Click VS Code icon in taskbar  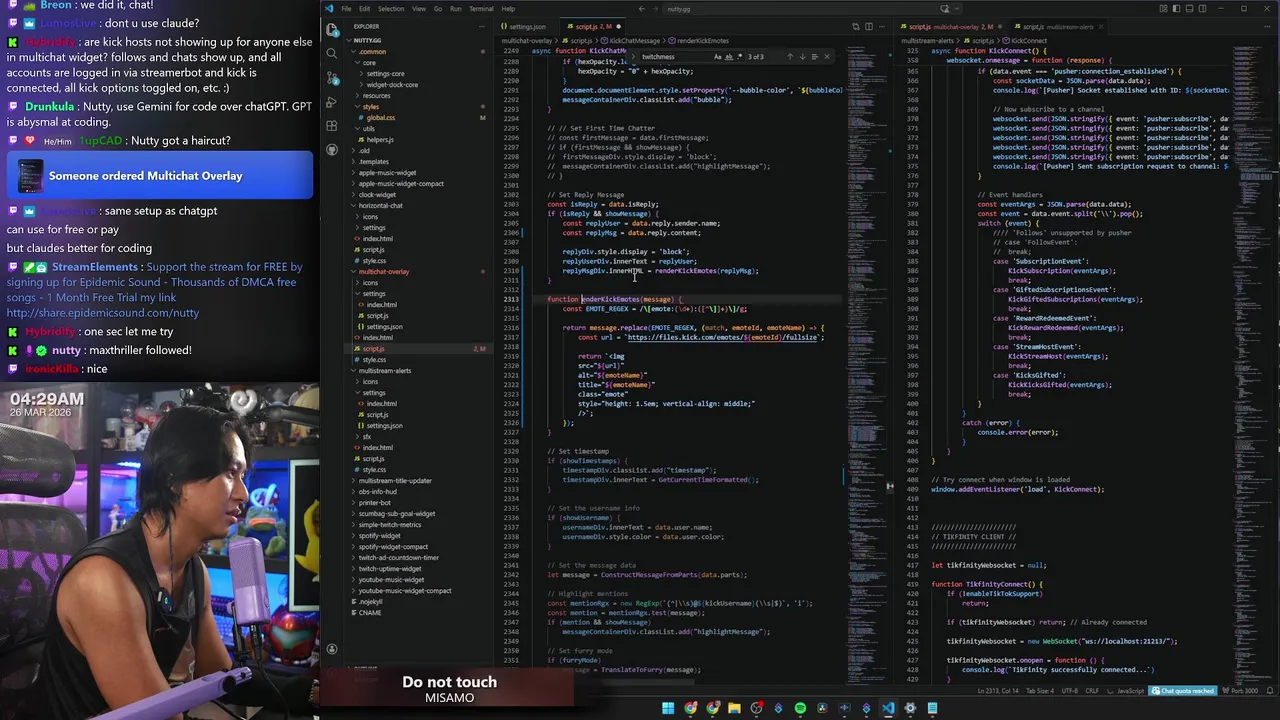(888, 708)
